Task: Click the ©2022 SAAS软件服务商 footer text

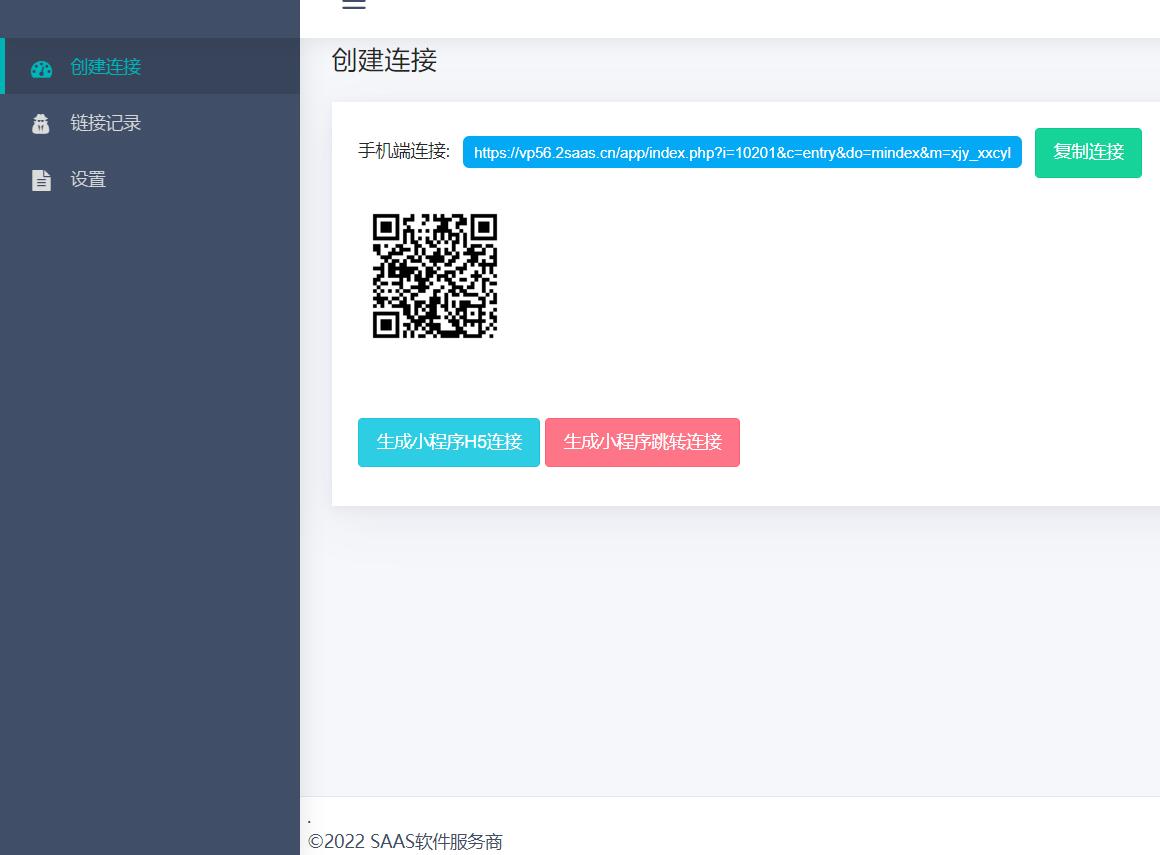Action: pos(405,841)
